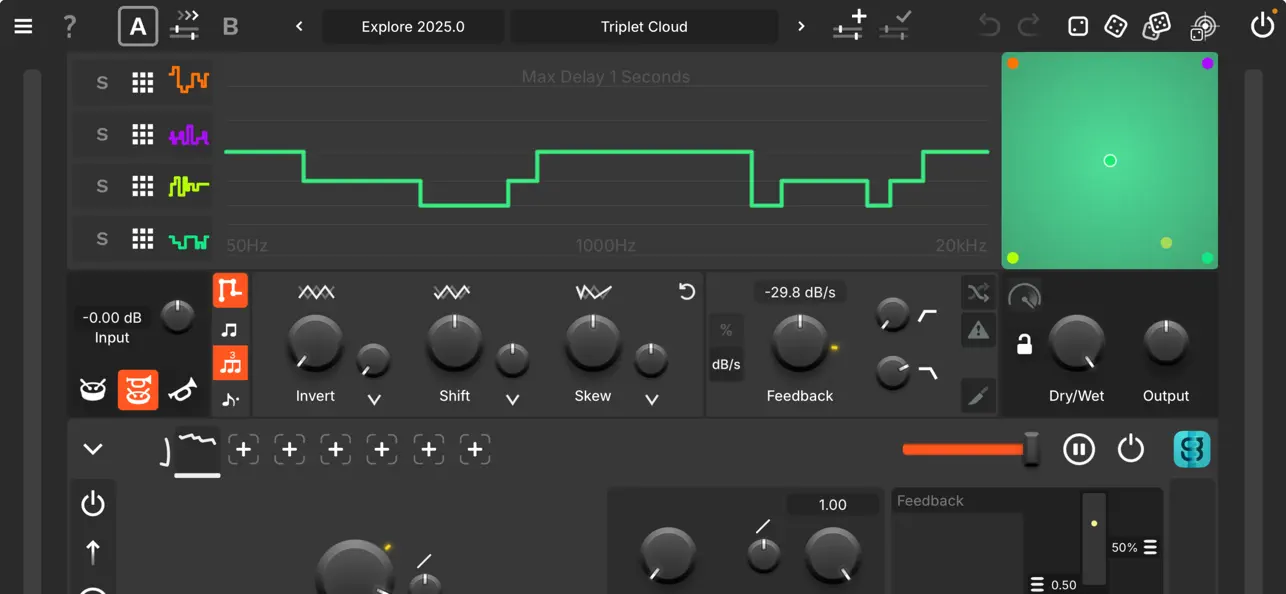Switch feedback units to percent
Screen dimensions: 1286x594
(x=726, y=330)
